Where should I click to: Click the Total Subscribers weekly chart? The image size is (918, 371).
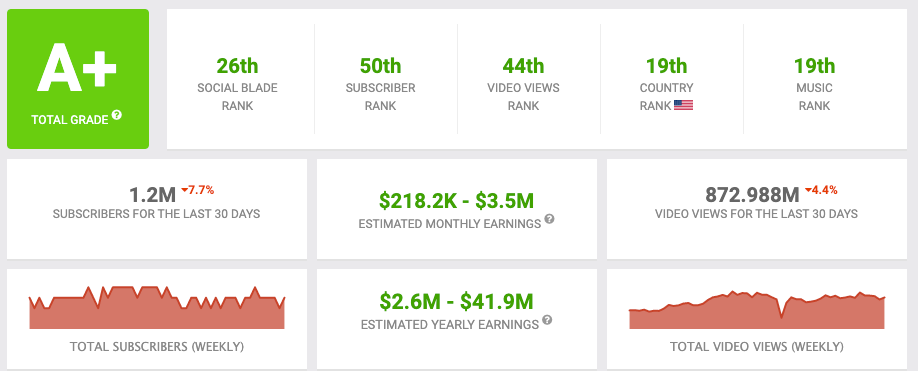157,308
